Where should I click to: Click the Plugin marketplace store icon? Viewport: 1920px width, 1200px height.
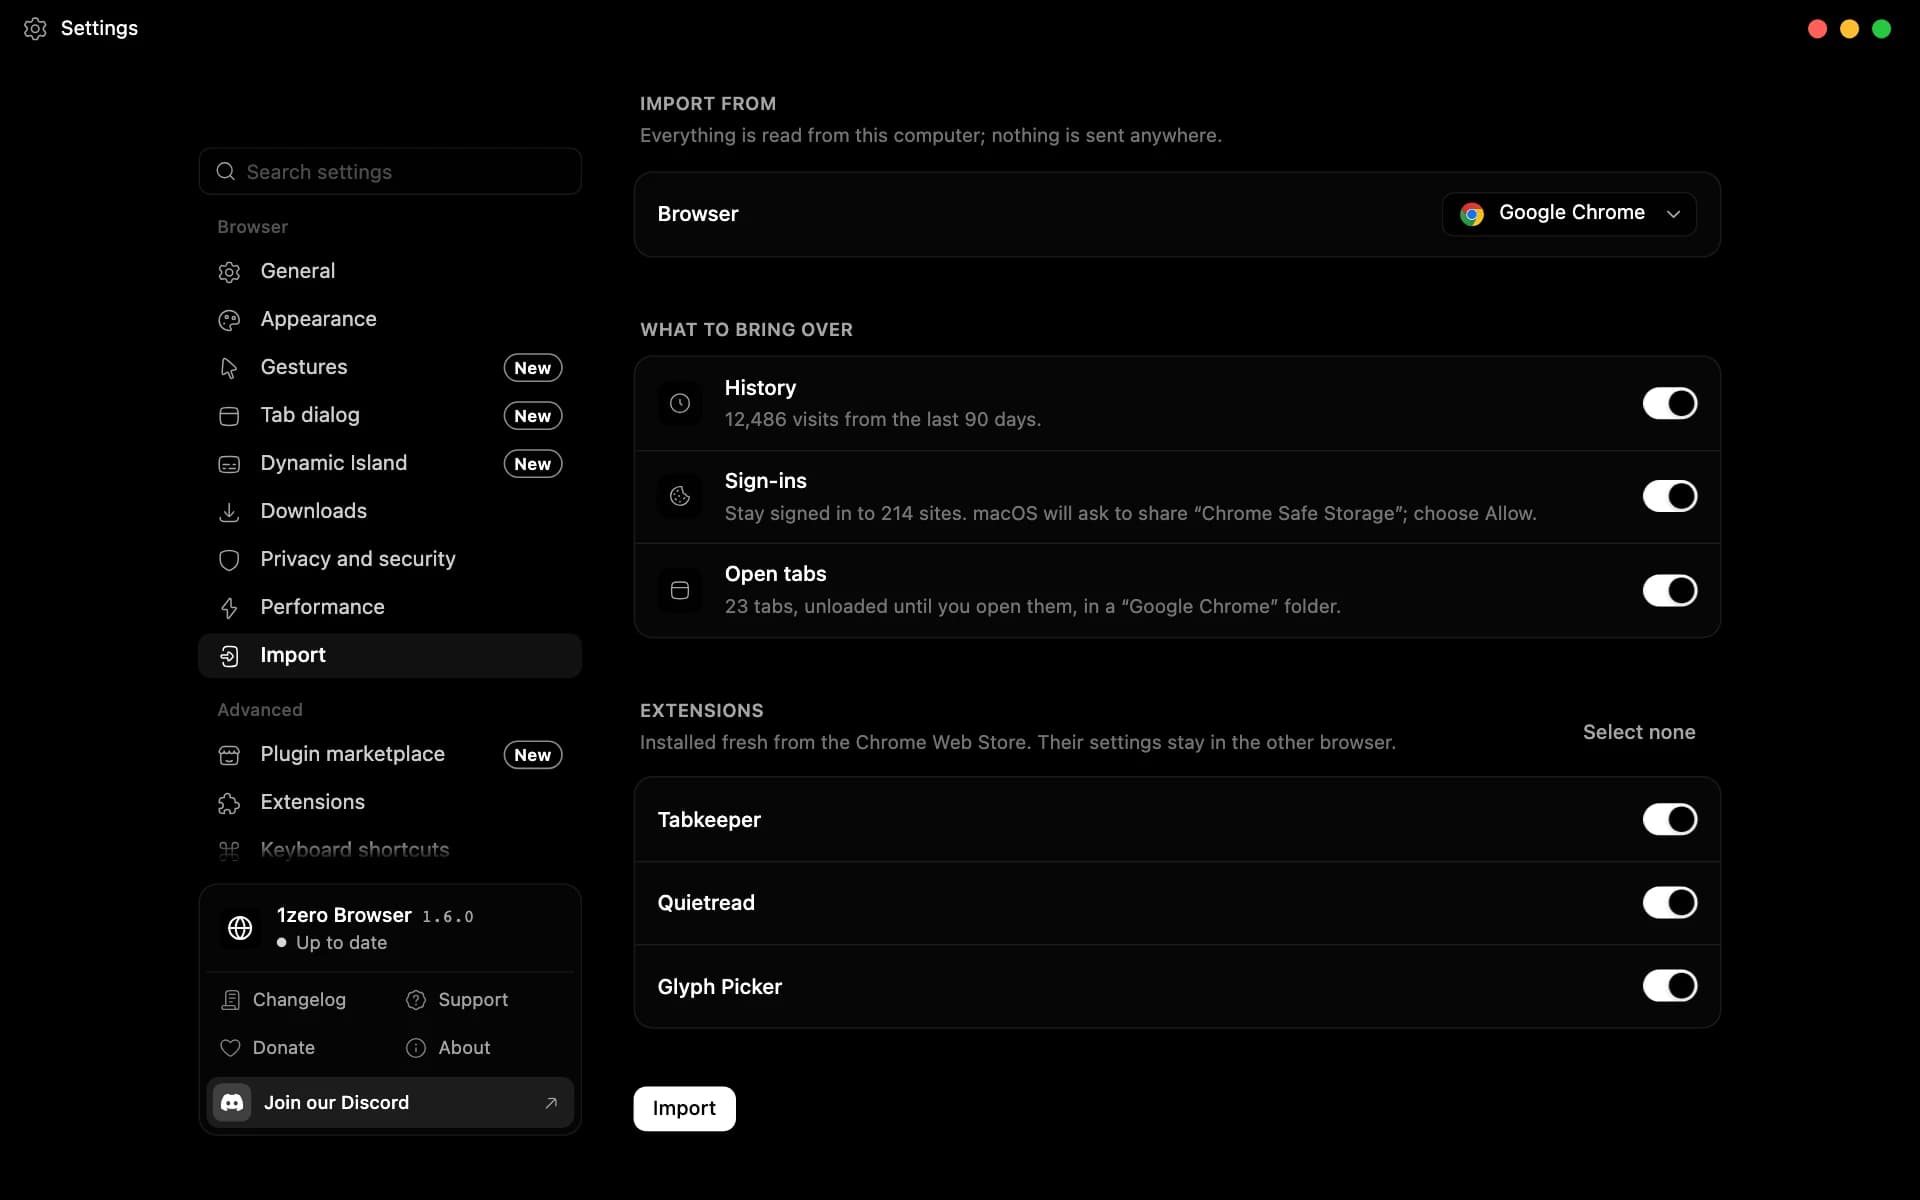pyautogui.click(x=229, y=755)
